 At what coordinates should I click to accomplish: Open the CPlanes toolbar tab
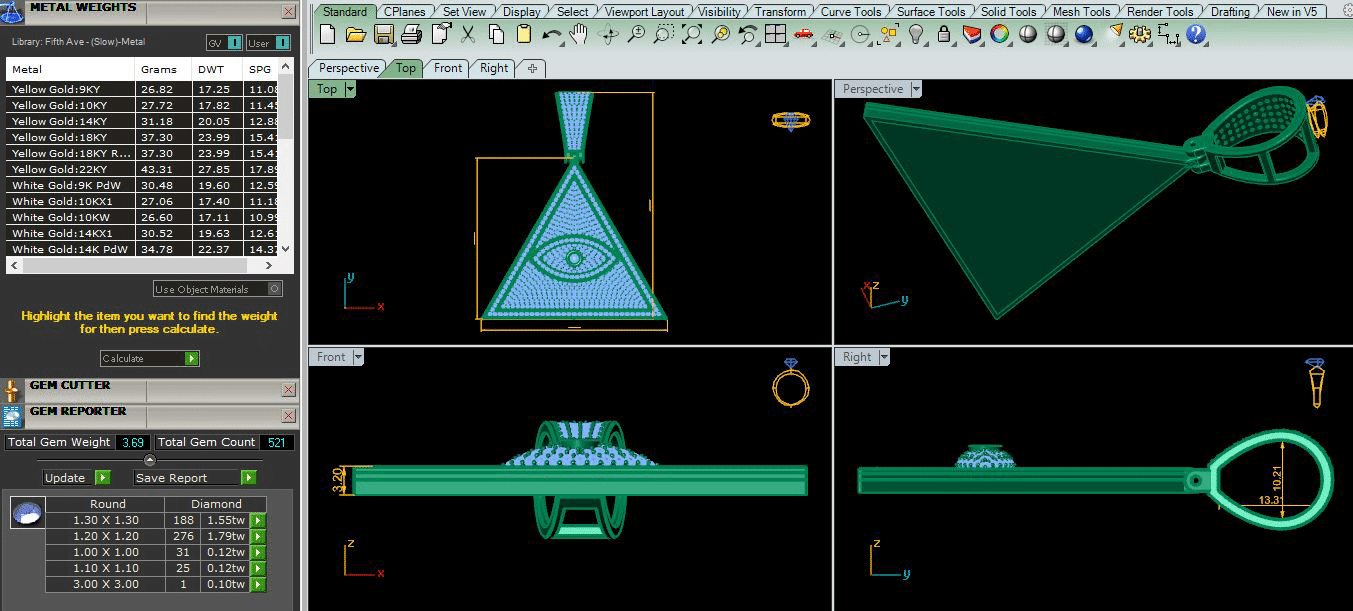pos(405,12)
